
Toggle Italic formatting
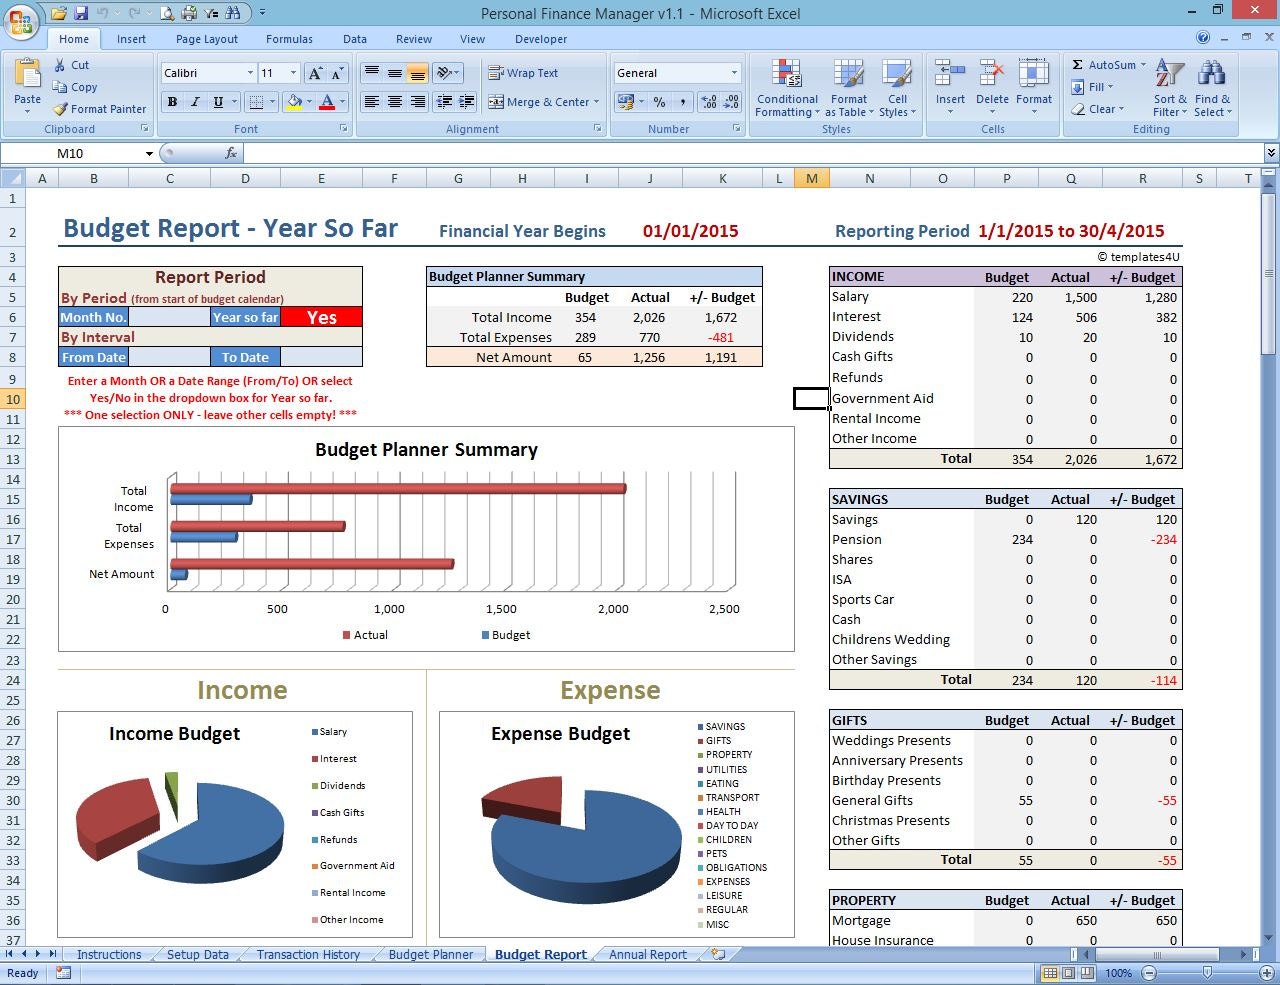(195, 102)
